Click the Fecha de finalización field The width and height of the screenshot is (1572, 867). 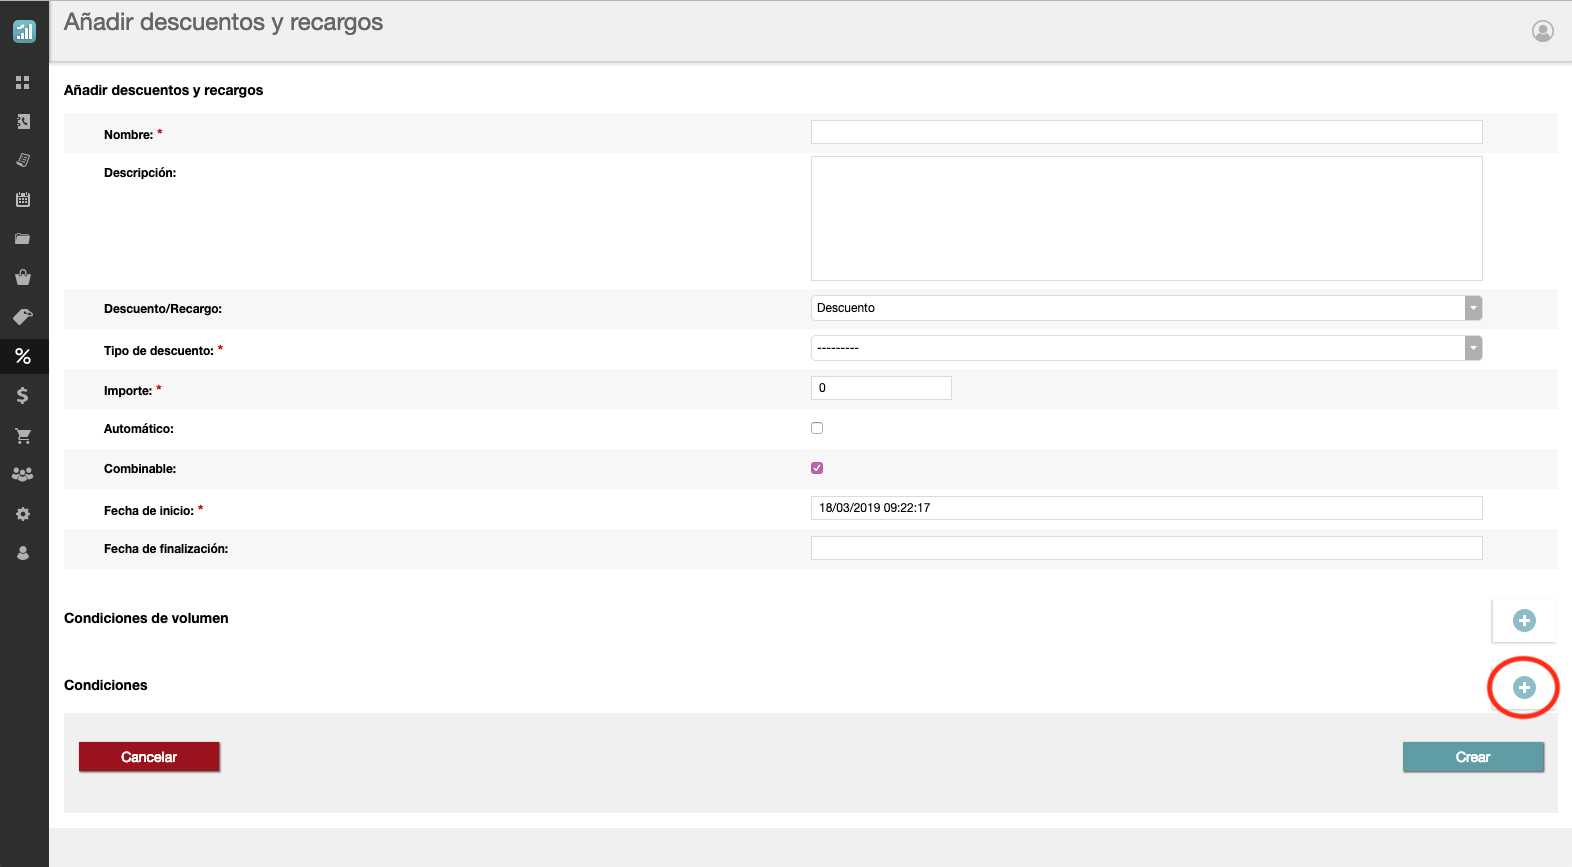click(x=1146, y=548)
